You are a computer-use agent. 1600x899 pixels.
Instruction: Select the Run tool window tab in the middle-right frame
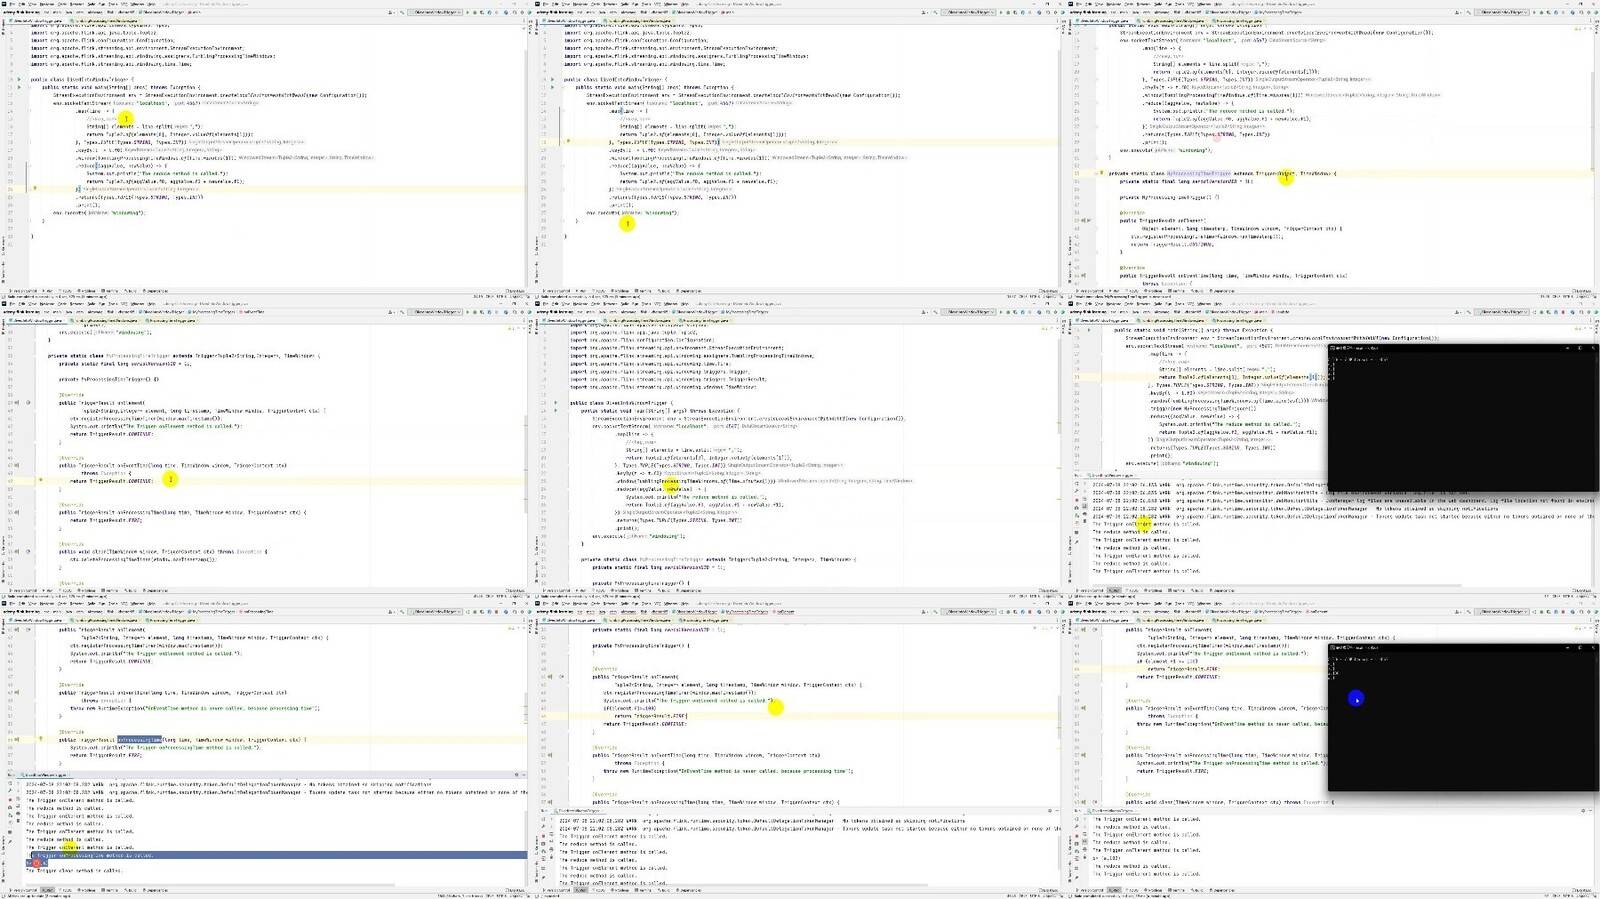[x=1113, y=591]
